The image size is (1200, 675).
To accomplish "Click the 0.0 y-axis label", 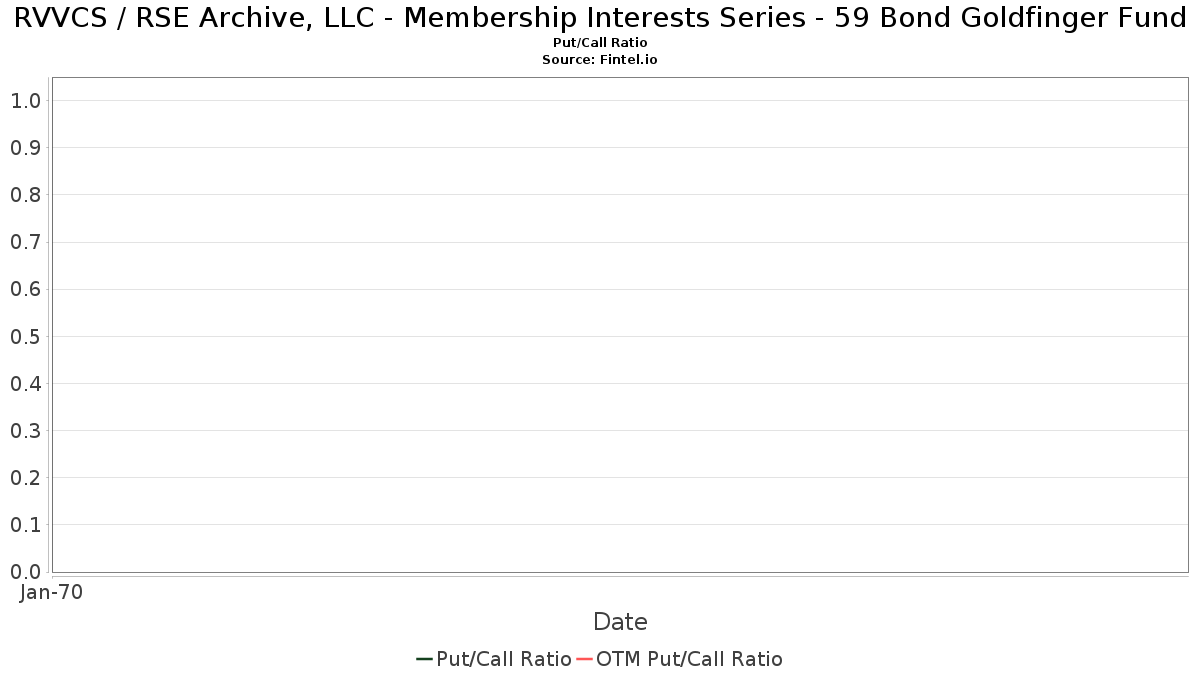I will [25, 572].
